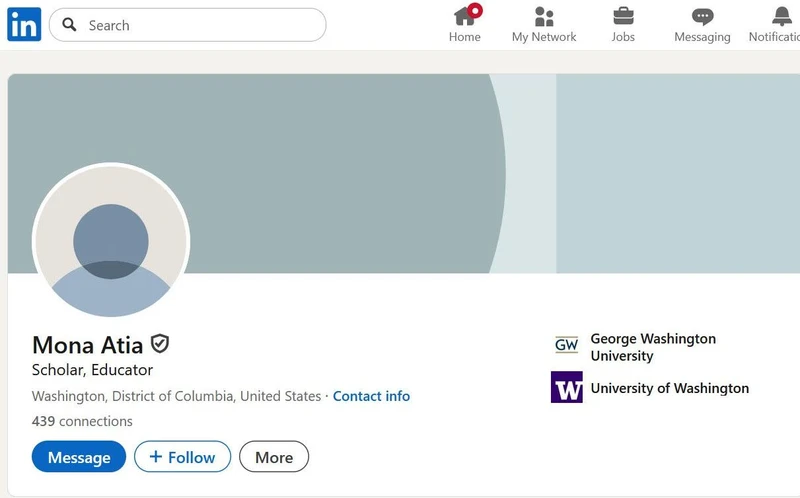The image size is (800, 498).
Task: Select the Home label in the navigation bar
Action: pyautogui.click(x=464, y=37)
